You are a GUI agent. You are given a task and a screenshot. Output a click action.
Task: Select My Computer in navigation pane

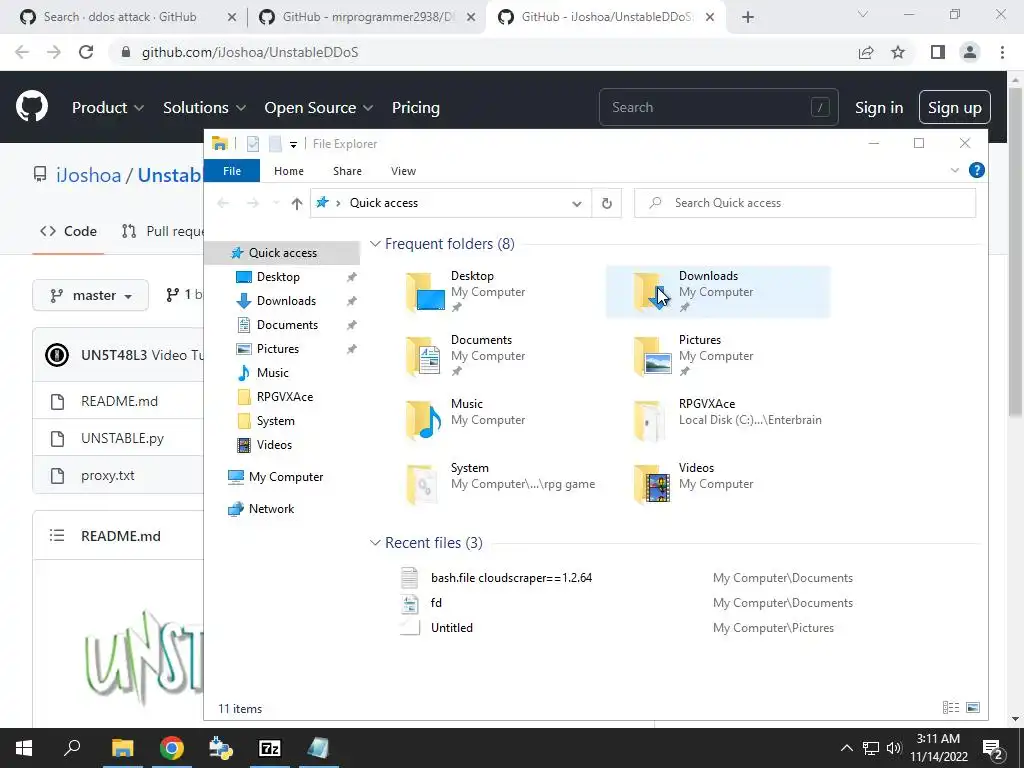[285, 477]
